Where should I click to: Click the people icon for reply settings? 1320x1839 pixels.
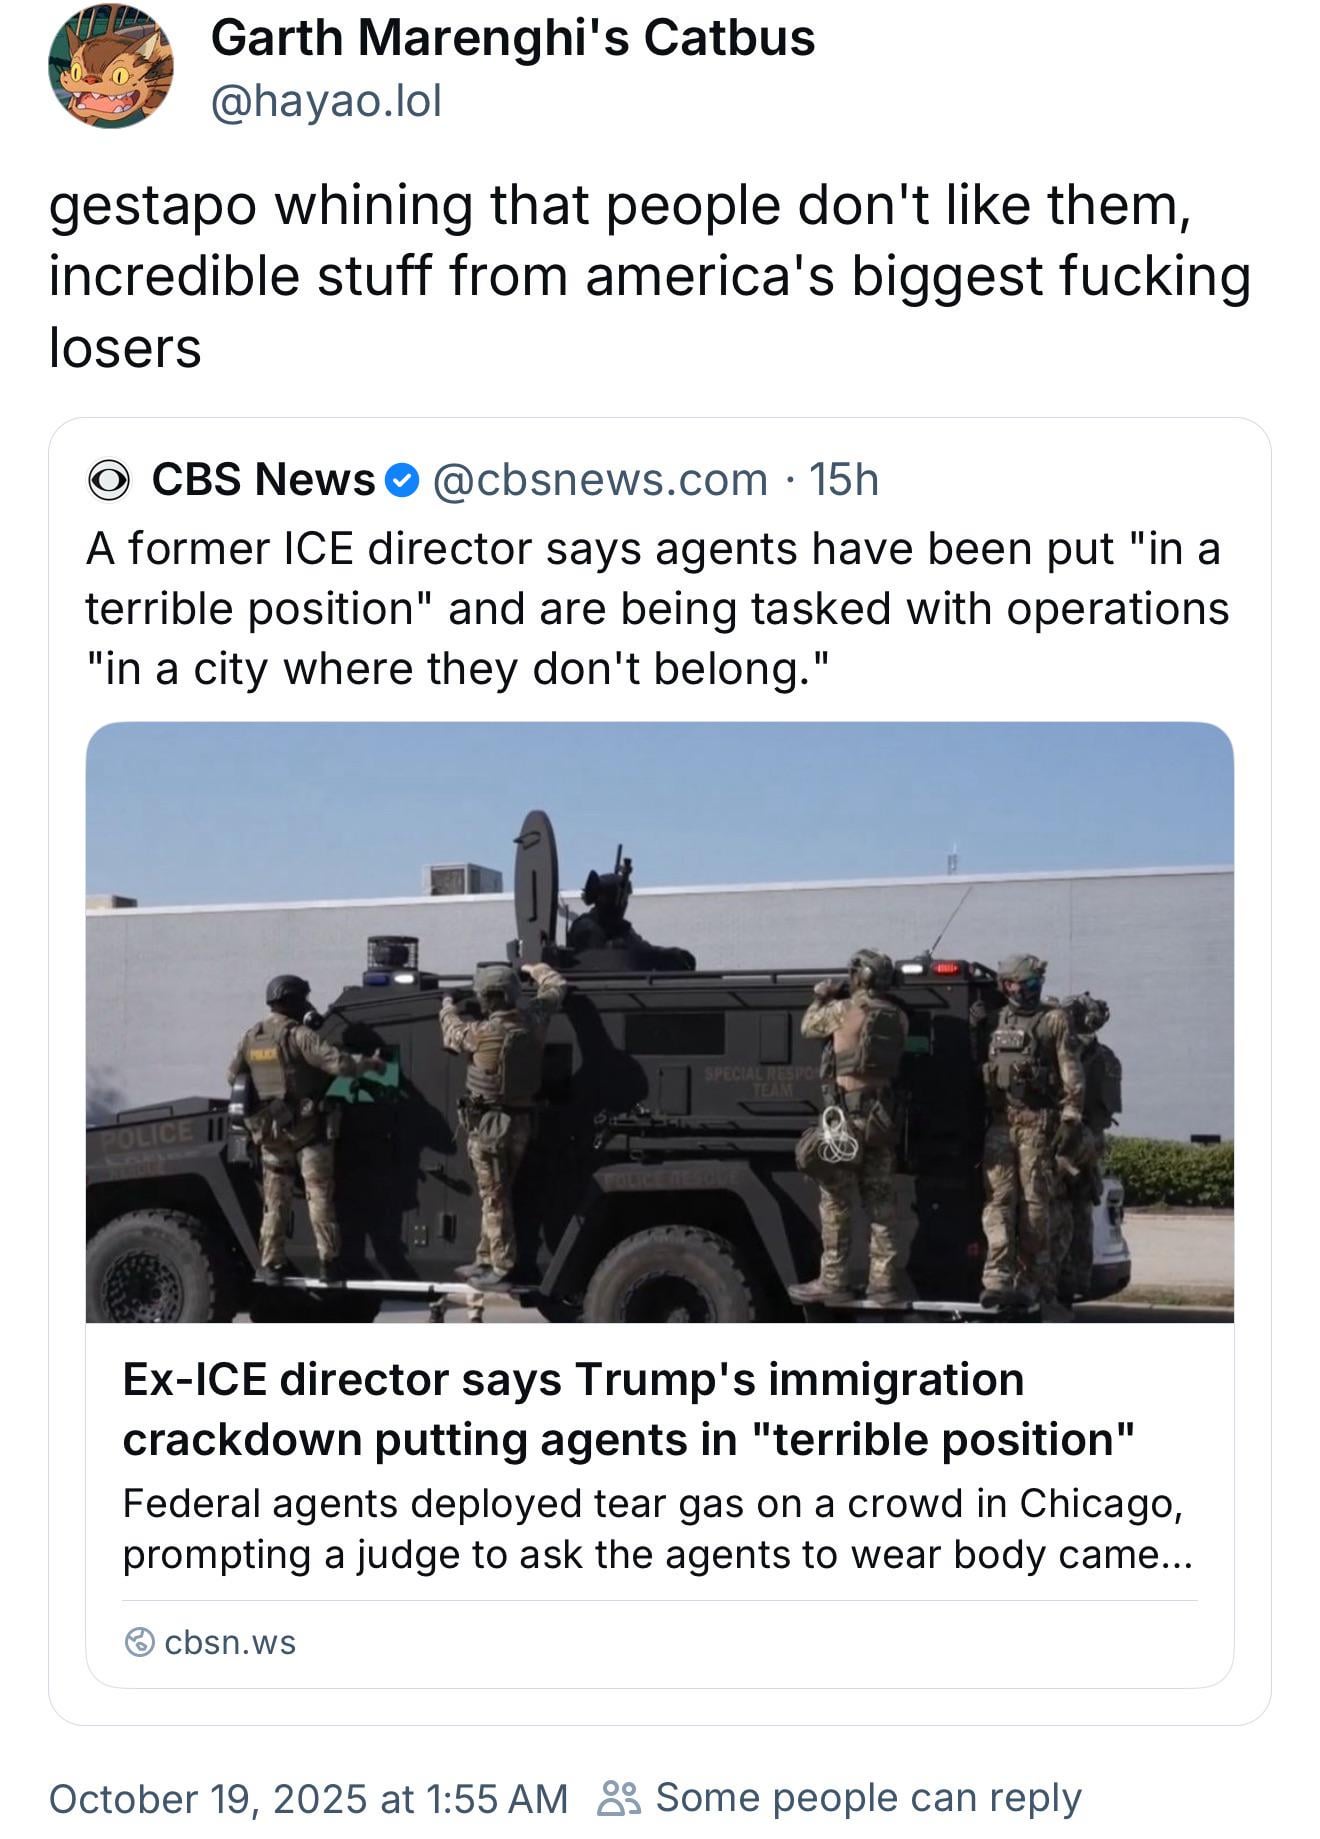click(x=620, y=1797)
